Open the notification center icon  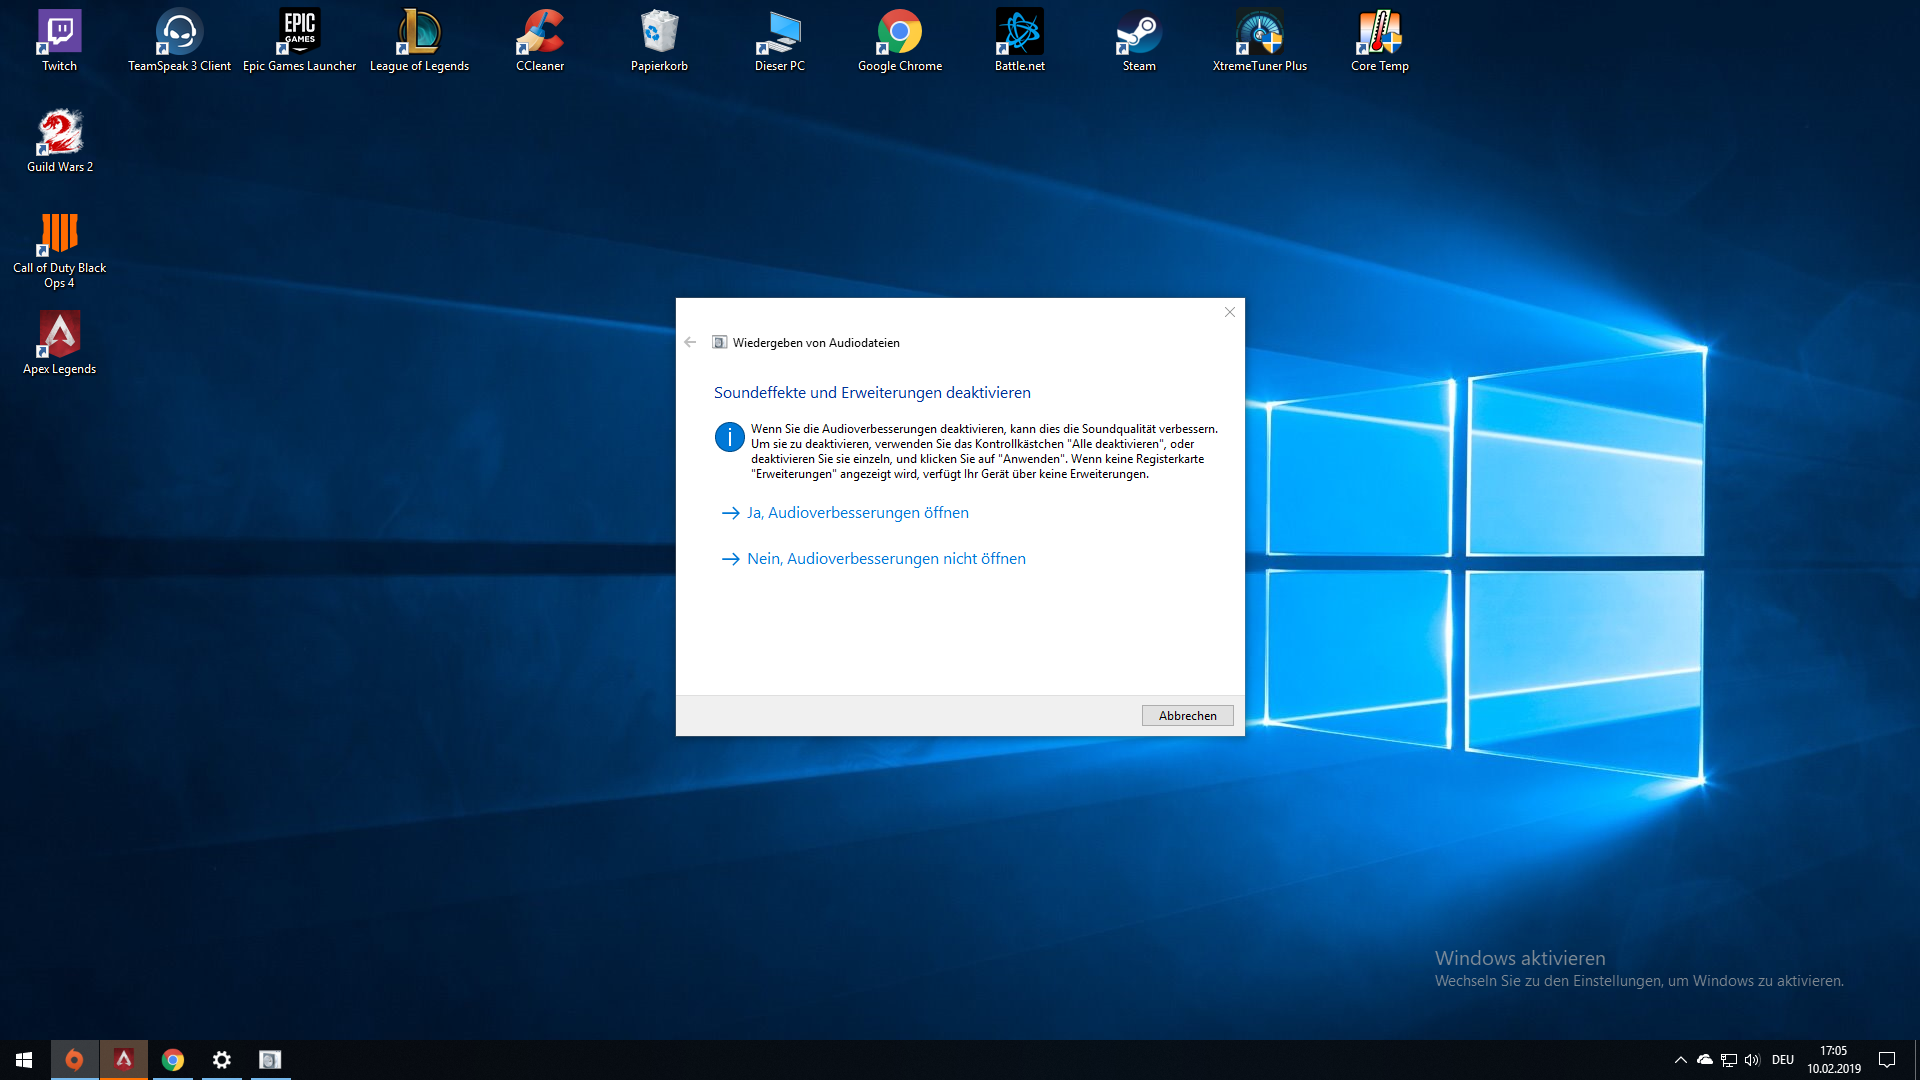(1887, 1060)
